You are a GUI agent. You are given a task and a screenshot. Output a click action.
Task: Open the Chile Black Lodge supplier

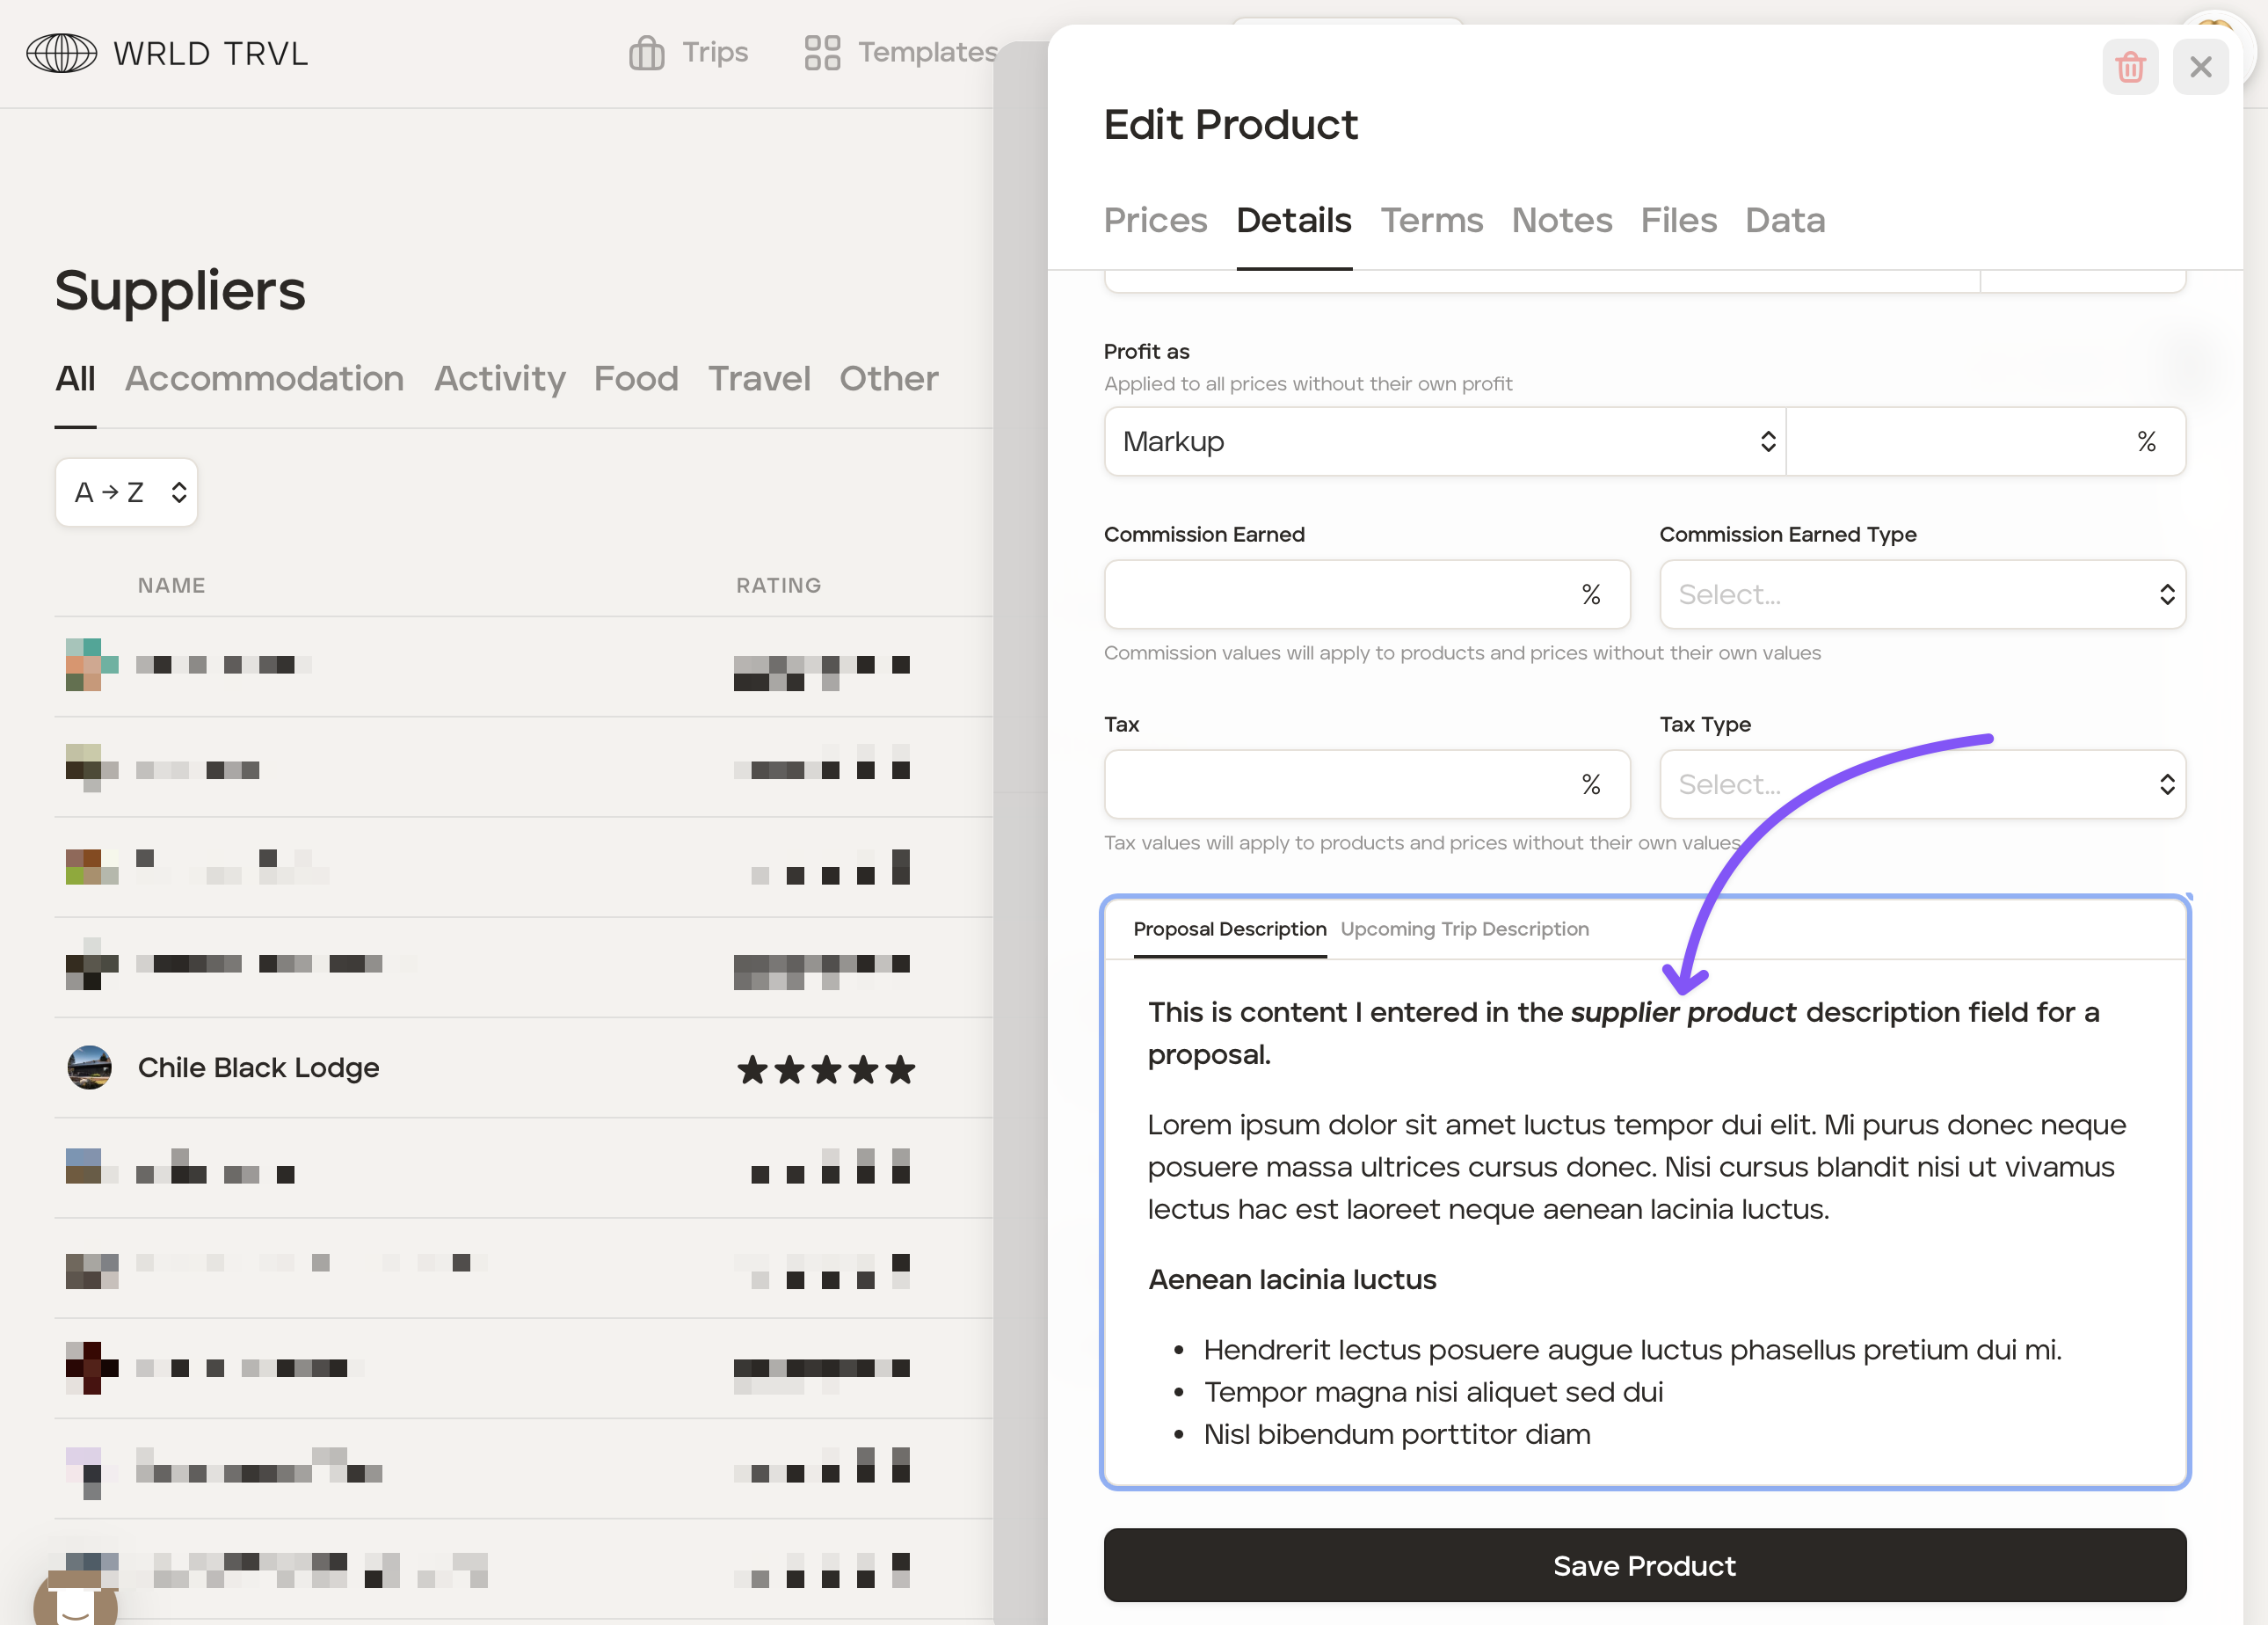tap(258, 1067)
